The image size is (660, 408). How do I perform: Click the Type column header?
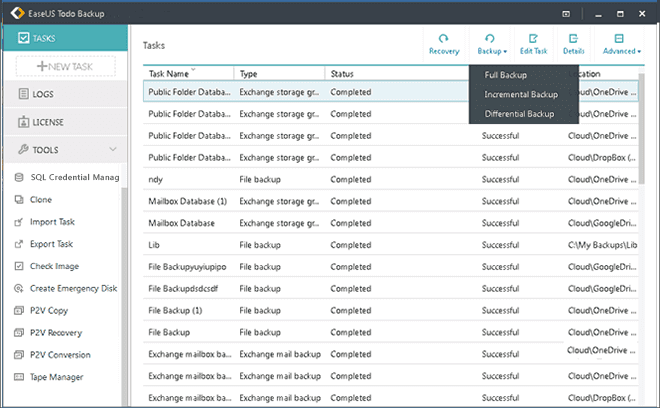tap(279, 74)
